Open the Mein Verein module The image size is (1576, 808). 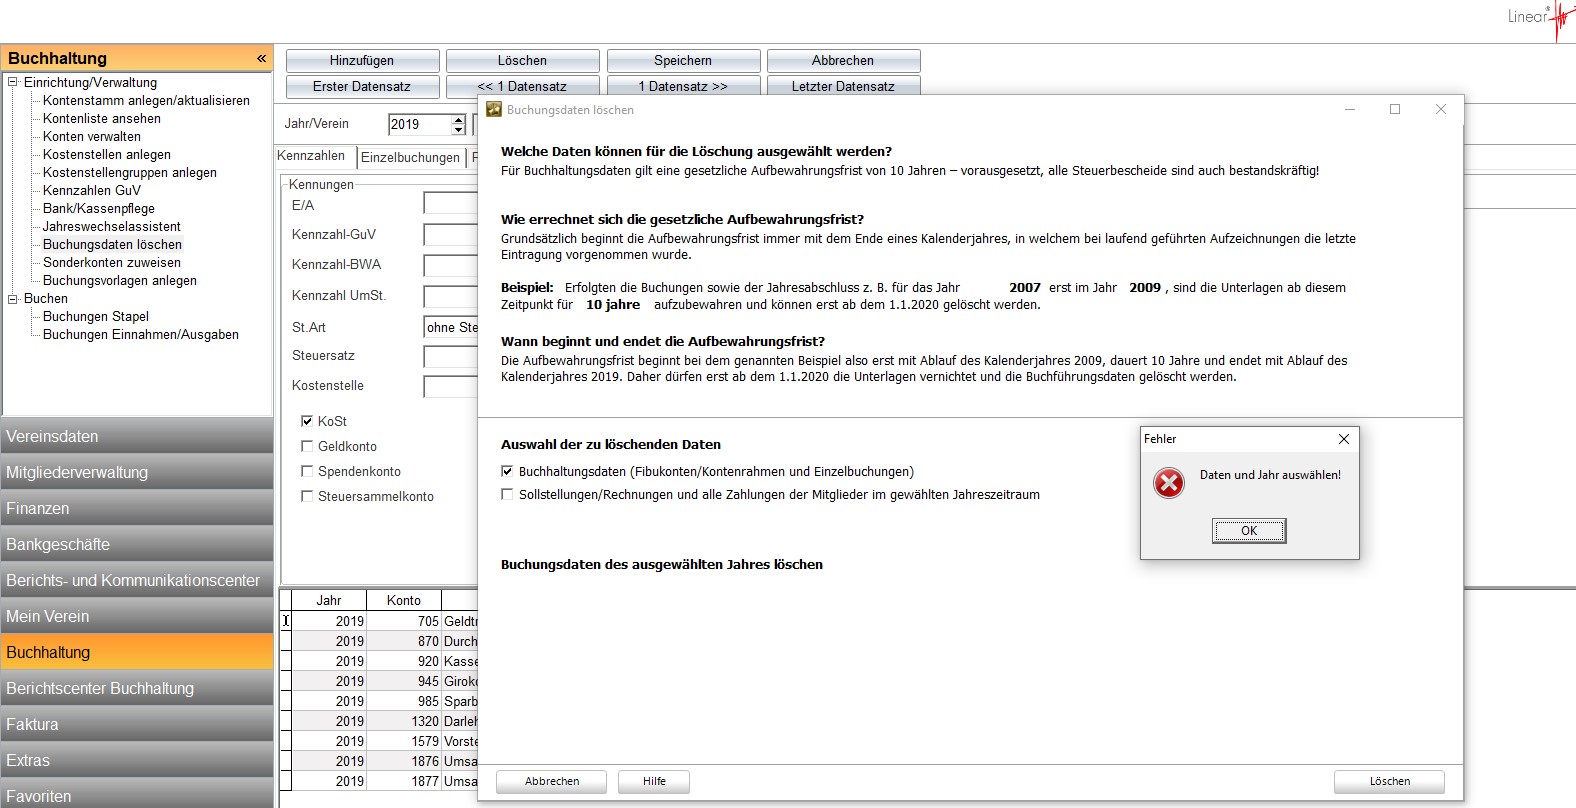tap(137, 616)
